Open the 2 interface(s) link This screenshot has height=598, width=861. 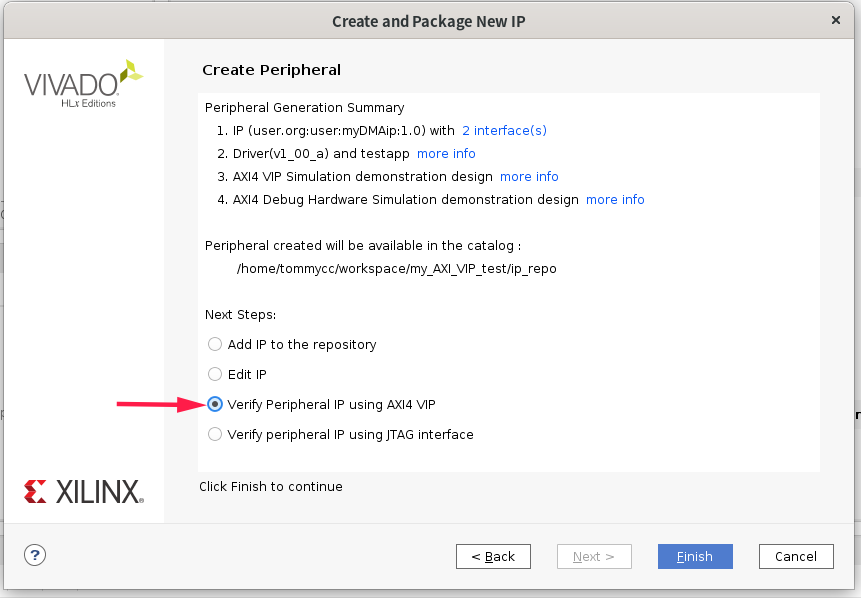coord(504,130)
